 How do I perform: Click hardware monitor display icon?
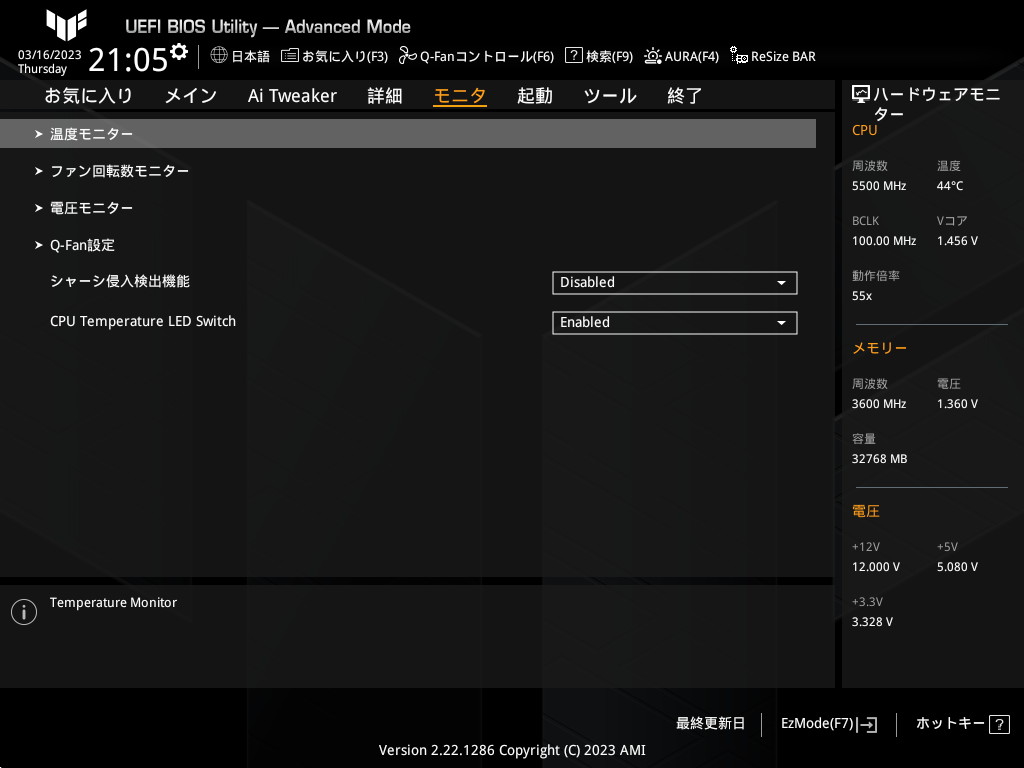pyautogui.click(x=861, y=95)
